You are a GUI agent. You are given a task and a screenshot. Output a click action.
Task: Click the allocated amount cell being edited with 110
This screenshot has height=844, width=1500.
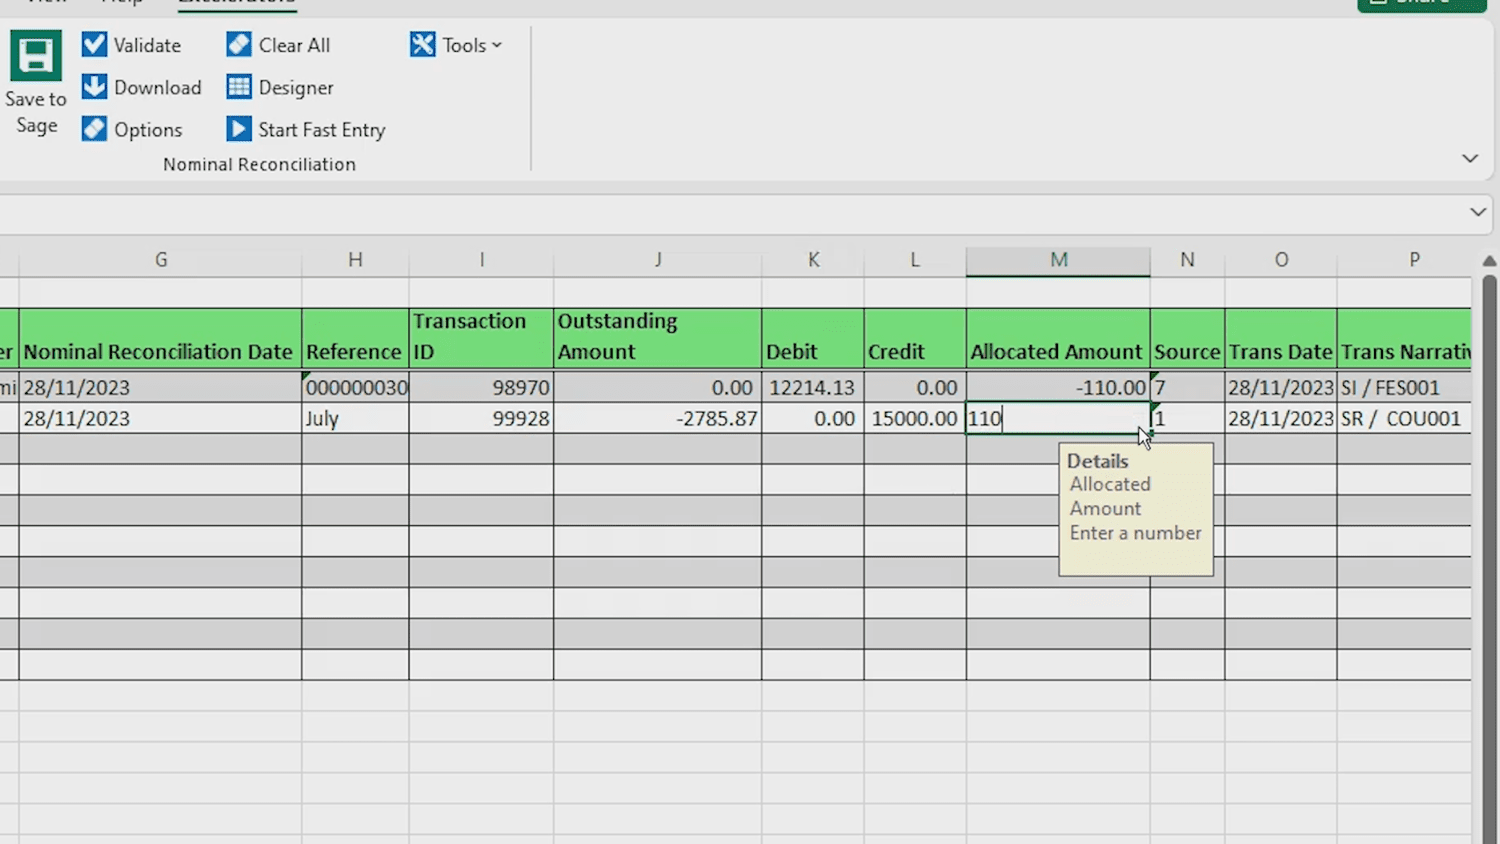pos(1058,418)
